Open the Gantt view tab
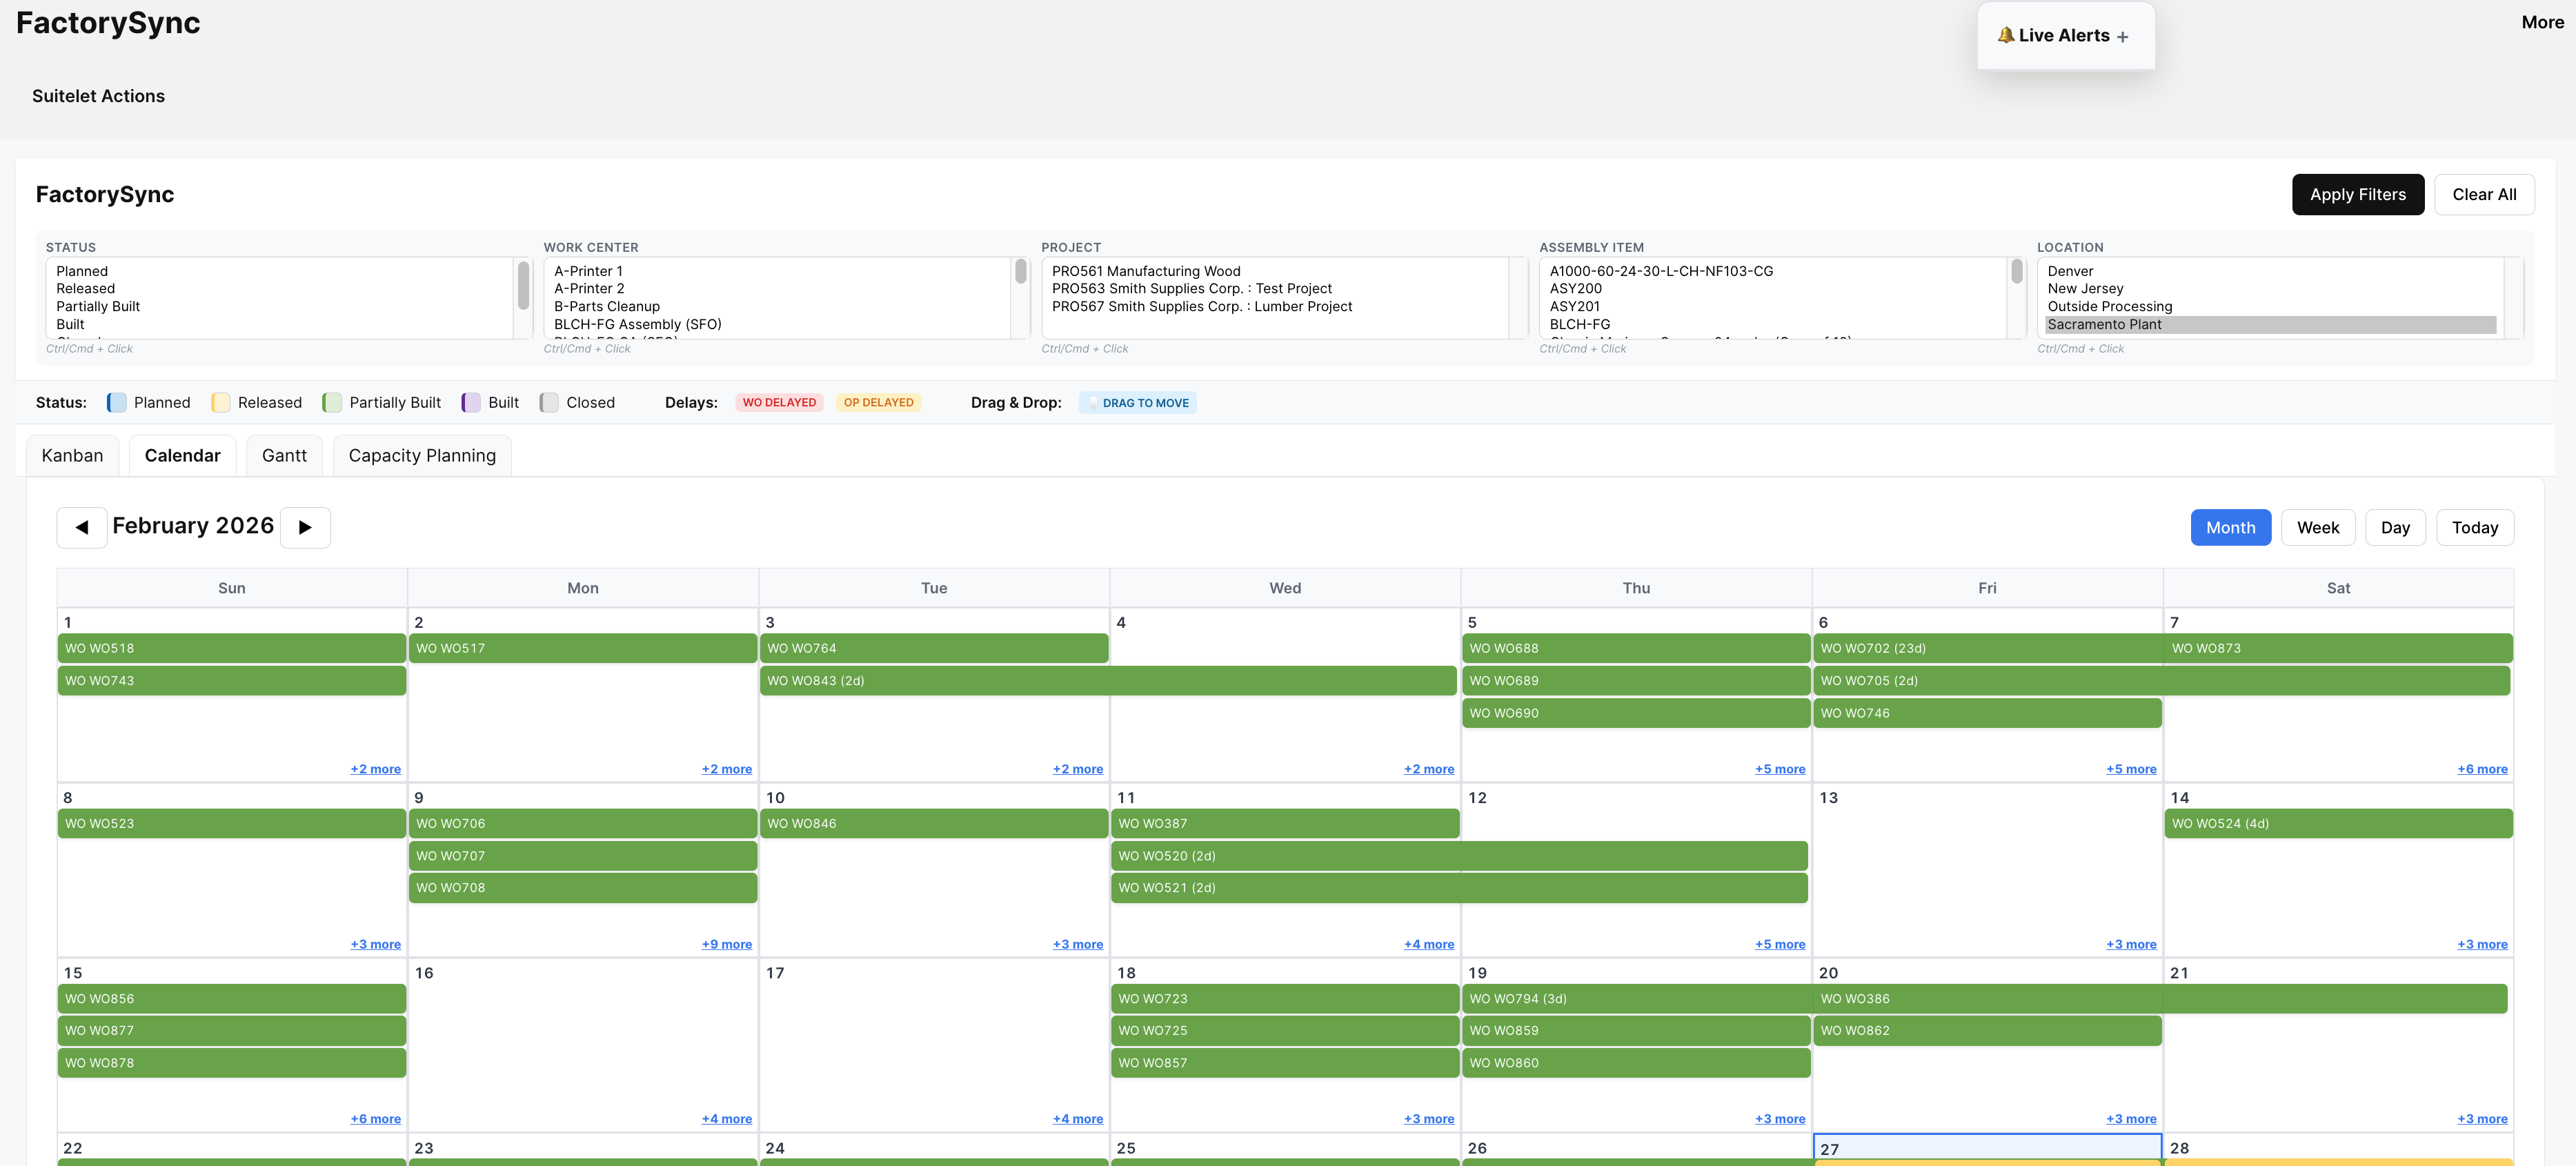2576x1166 pixels. click(x=284, y=455)
